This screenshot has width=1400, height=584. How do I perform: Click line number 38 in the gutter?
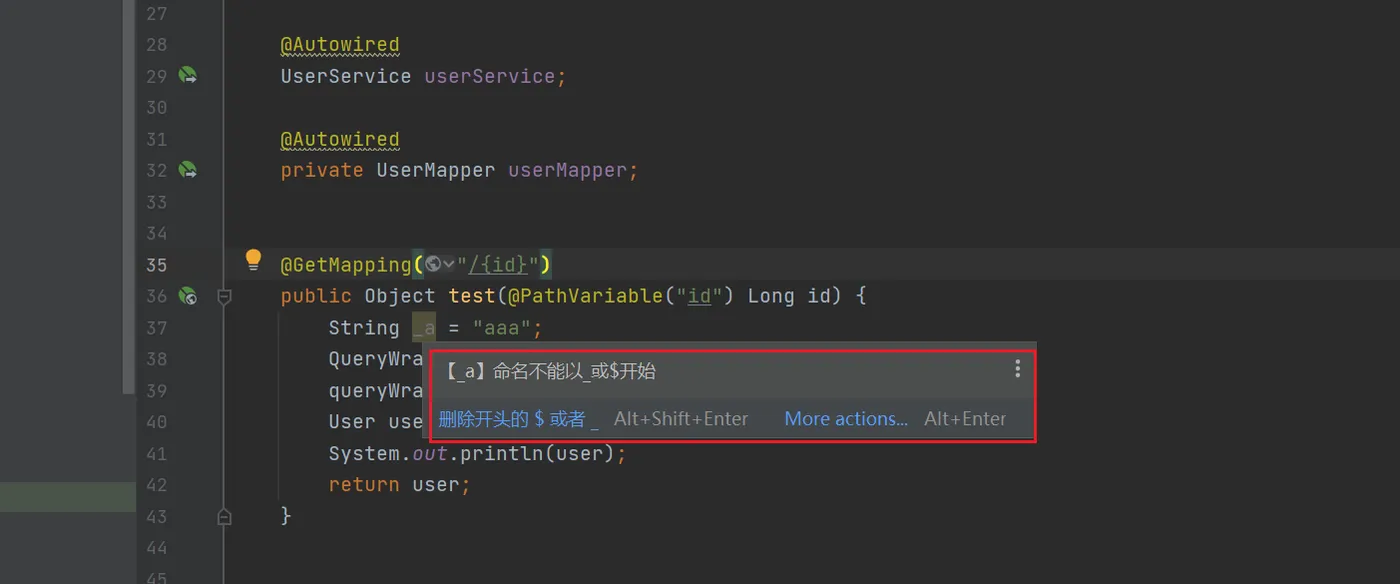pos(156,359)
